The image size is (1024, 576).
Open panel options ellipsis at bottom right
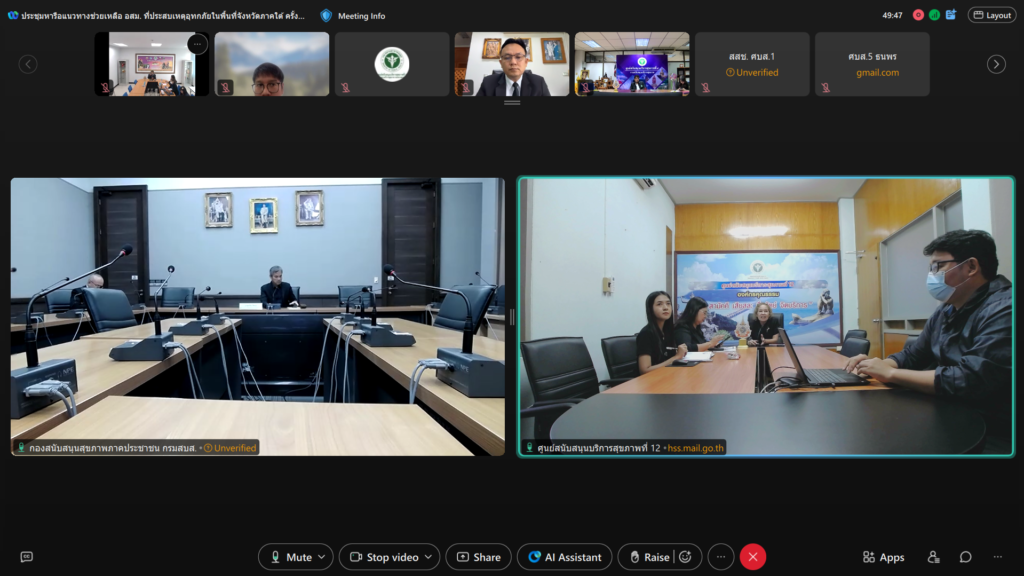[997, 557]
